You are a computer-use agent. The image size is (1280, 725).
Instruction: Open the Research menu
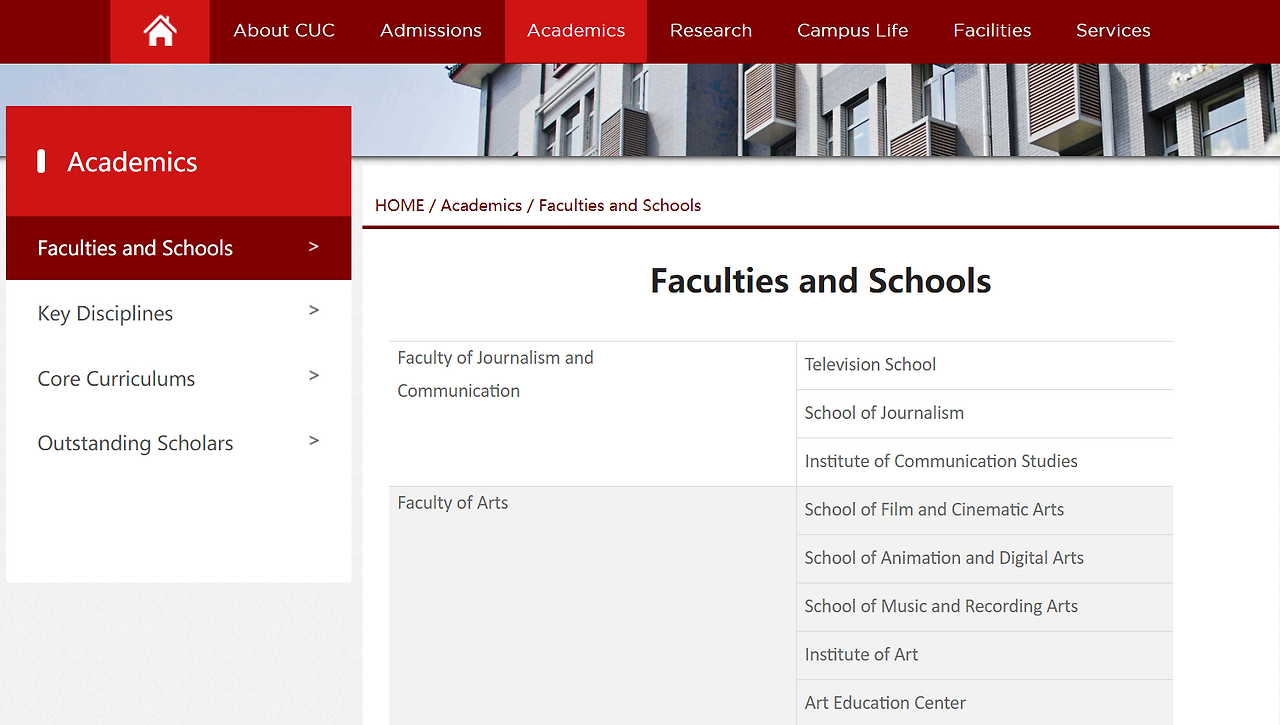(x=711, y=31)
